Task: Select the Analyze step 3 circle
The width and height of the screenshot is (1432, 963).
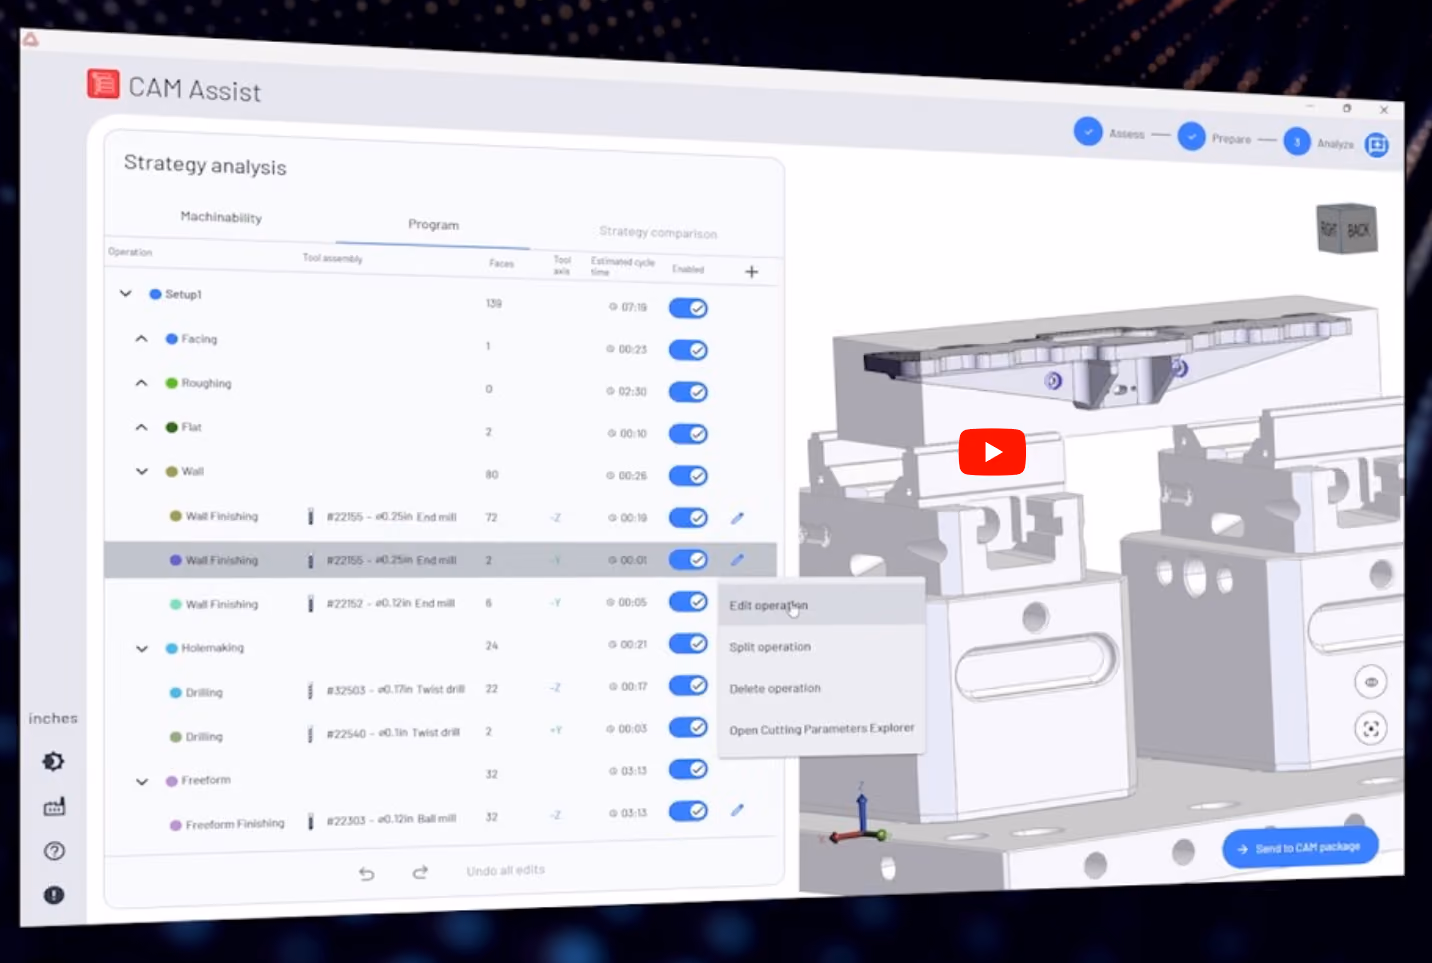Action: point(1297,141)
